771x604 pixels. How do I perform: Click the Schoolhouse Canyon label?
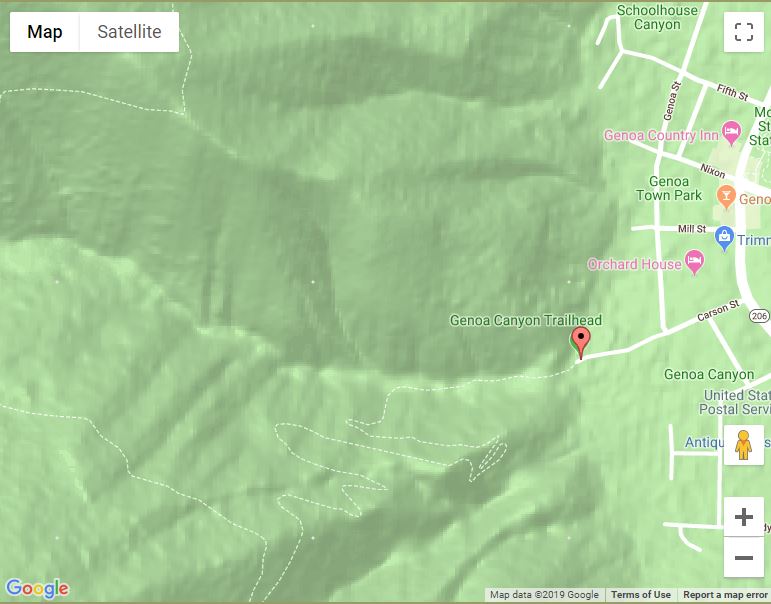(x=657, y=17)
